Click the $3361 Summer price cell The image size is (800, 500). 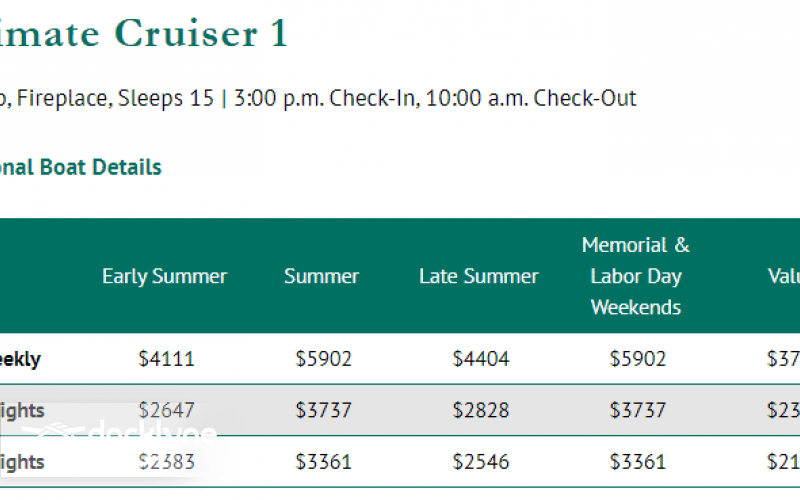pyautogui.click(x=323, y=462)
